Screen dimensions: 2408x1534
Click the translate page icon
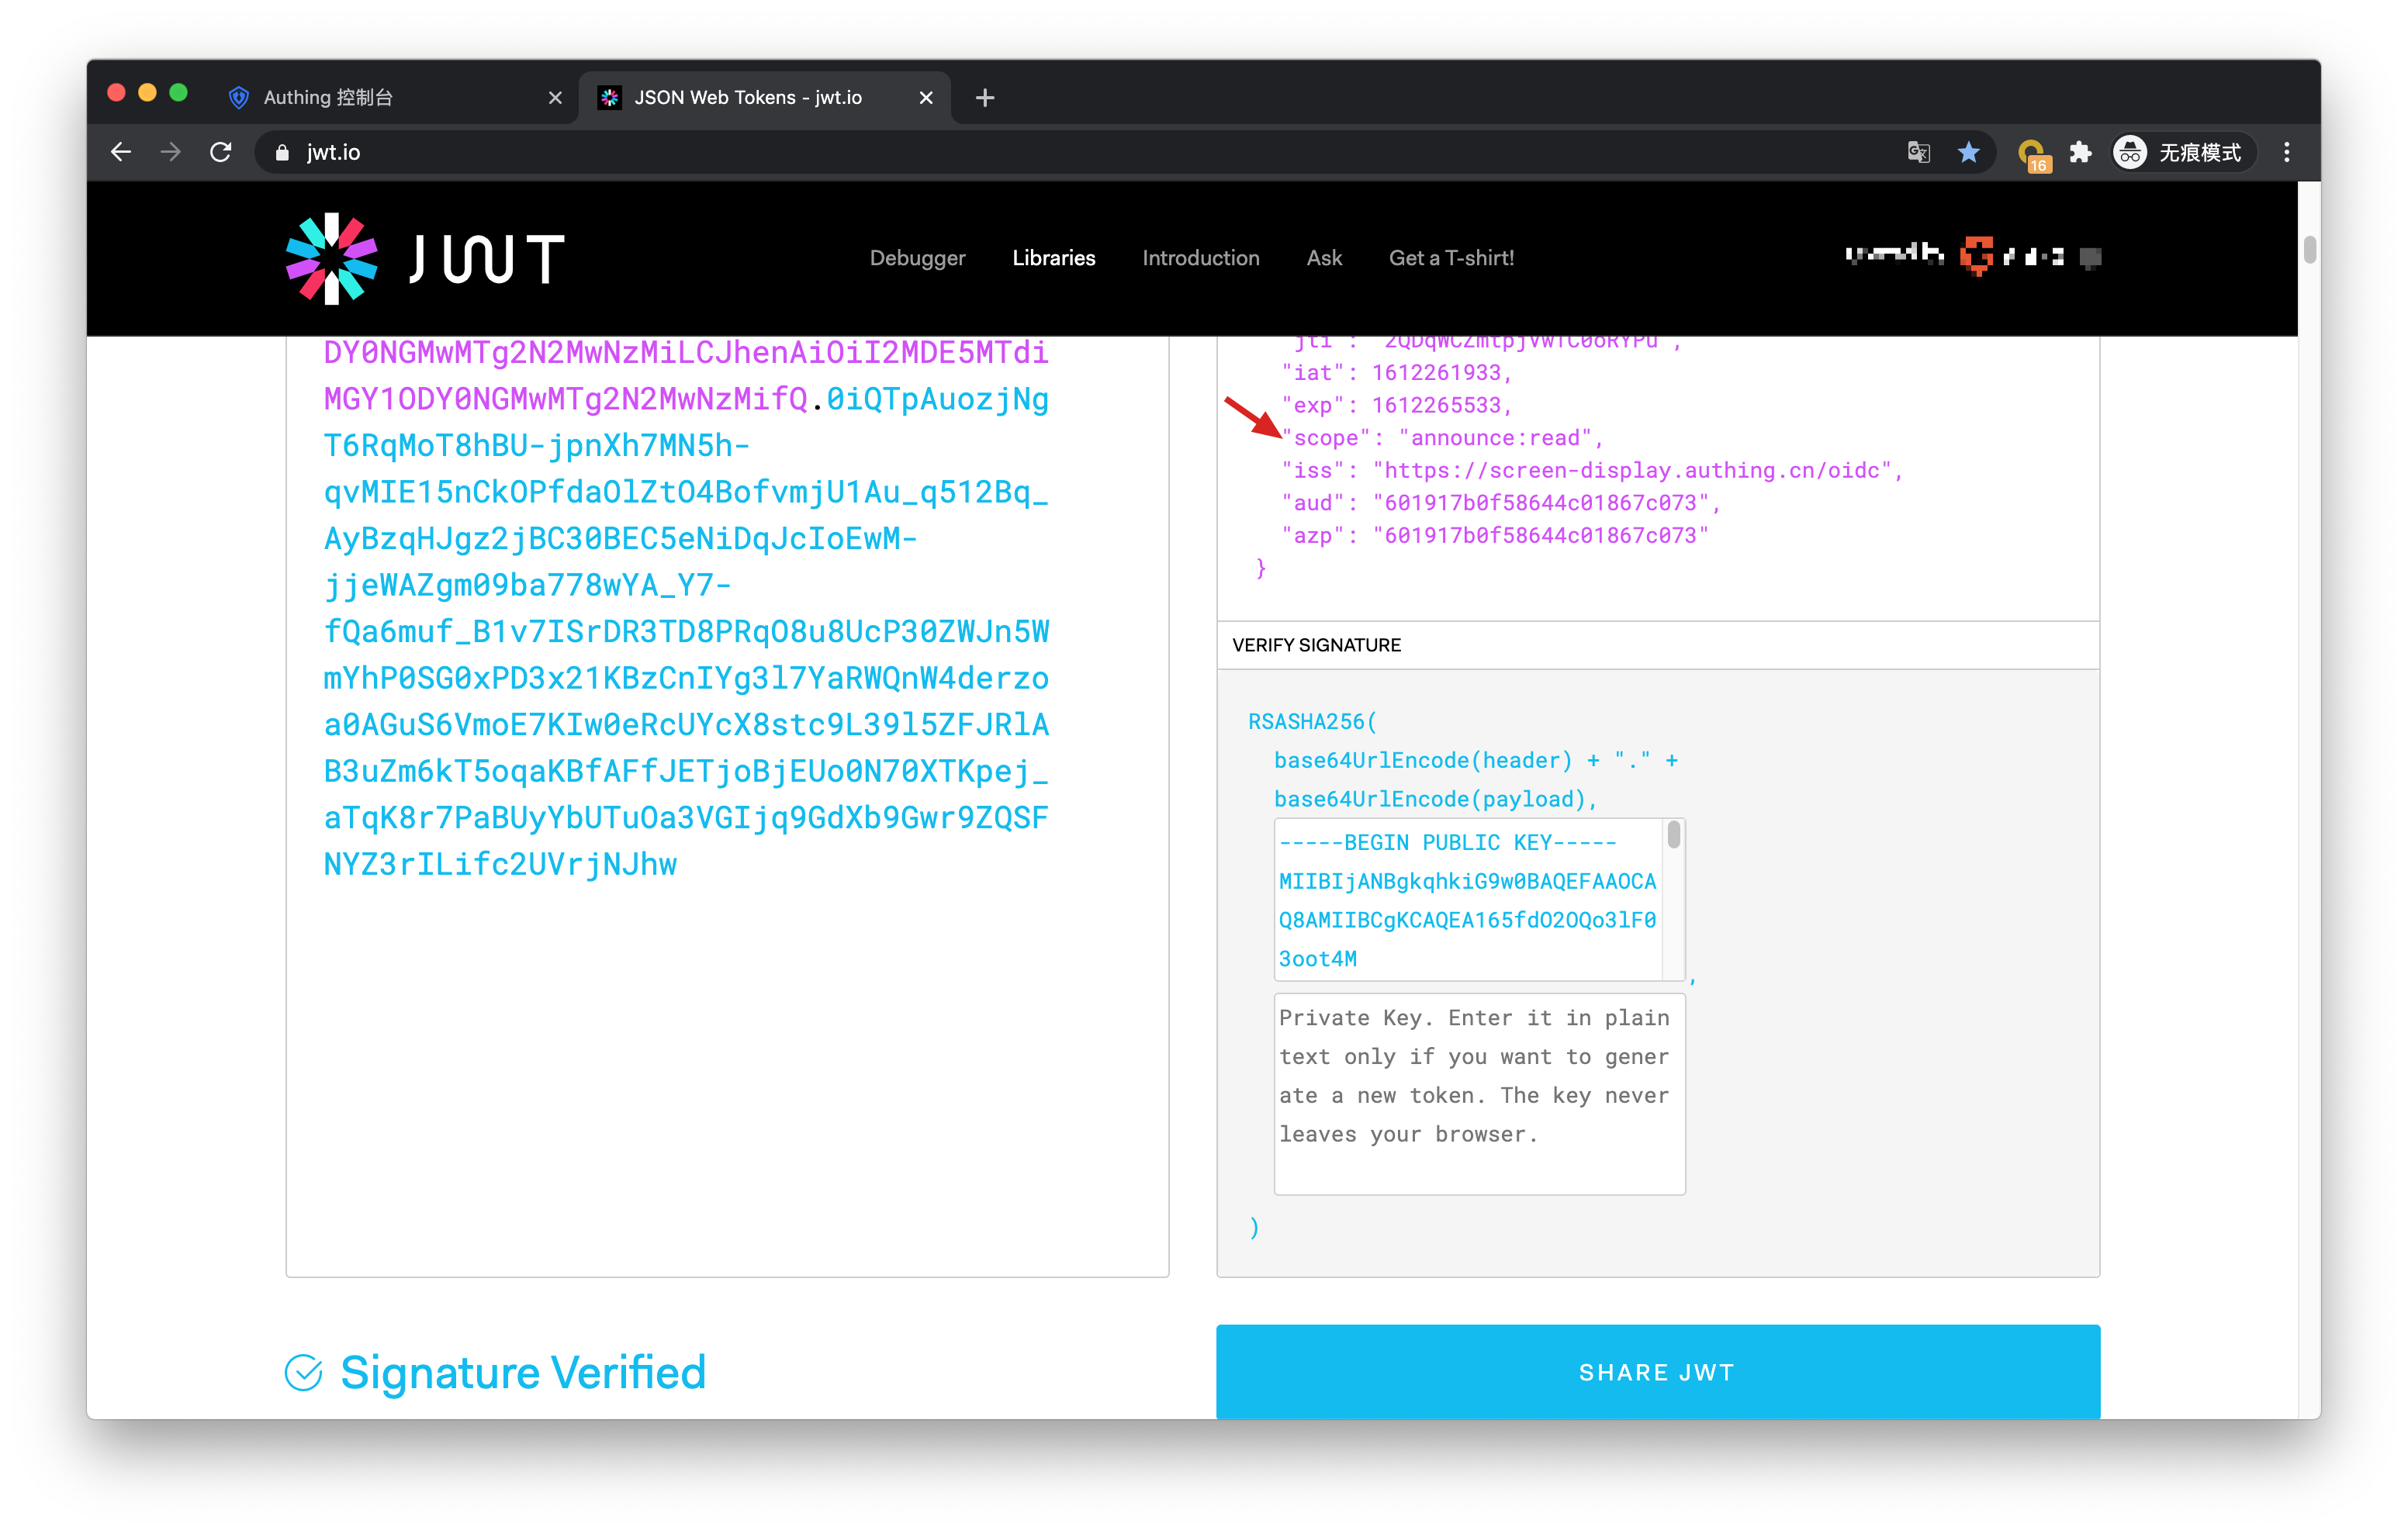pyautogui.click(x=1918, y=152)
